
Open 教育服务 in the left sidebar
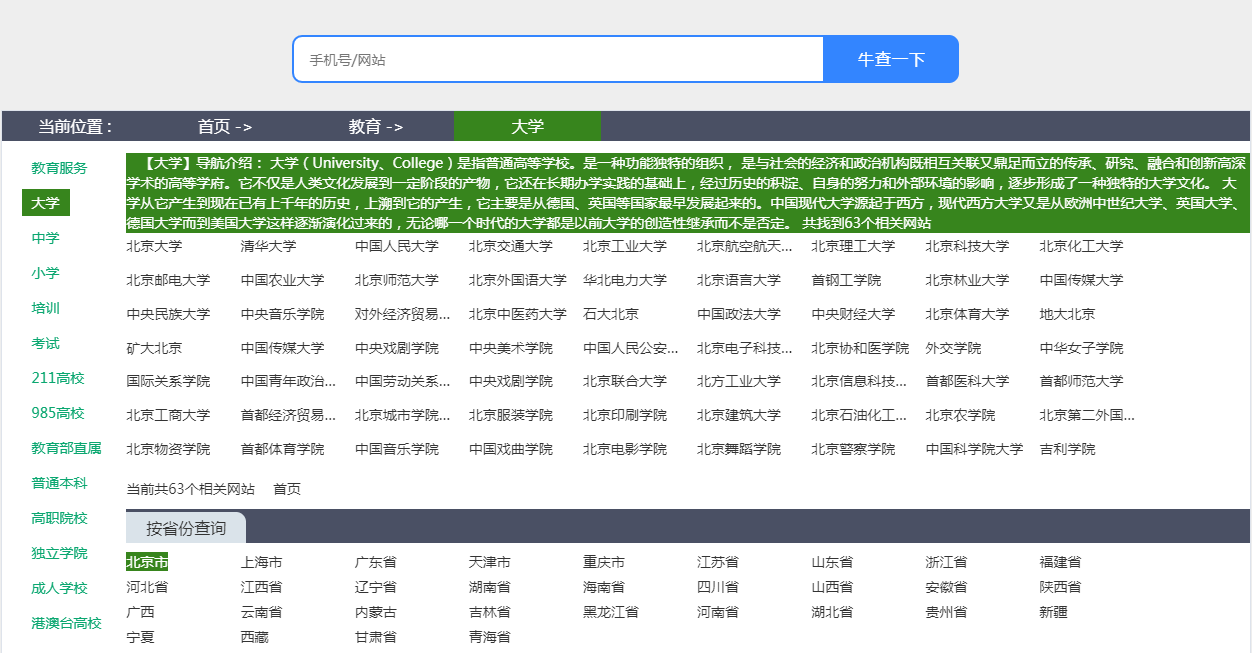point(59,168)
